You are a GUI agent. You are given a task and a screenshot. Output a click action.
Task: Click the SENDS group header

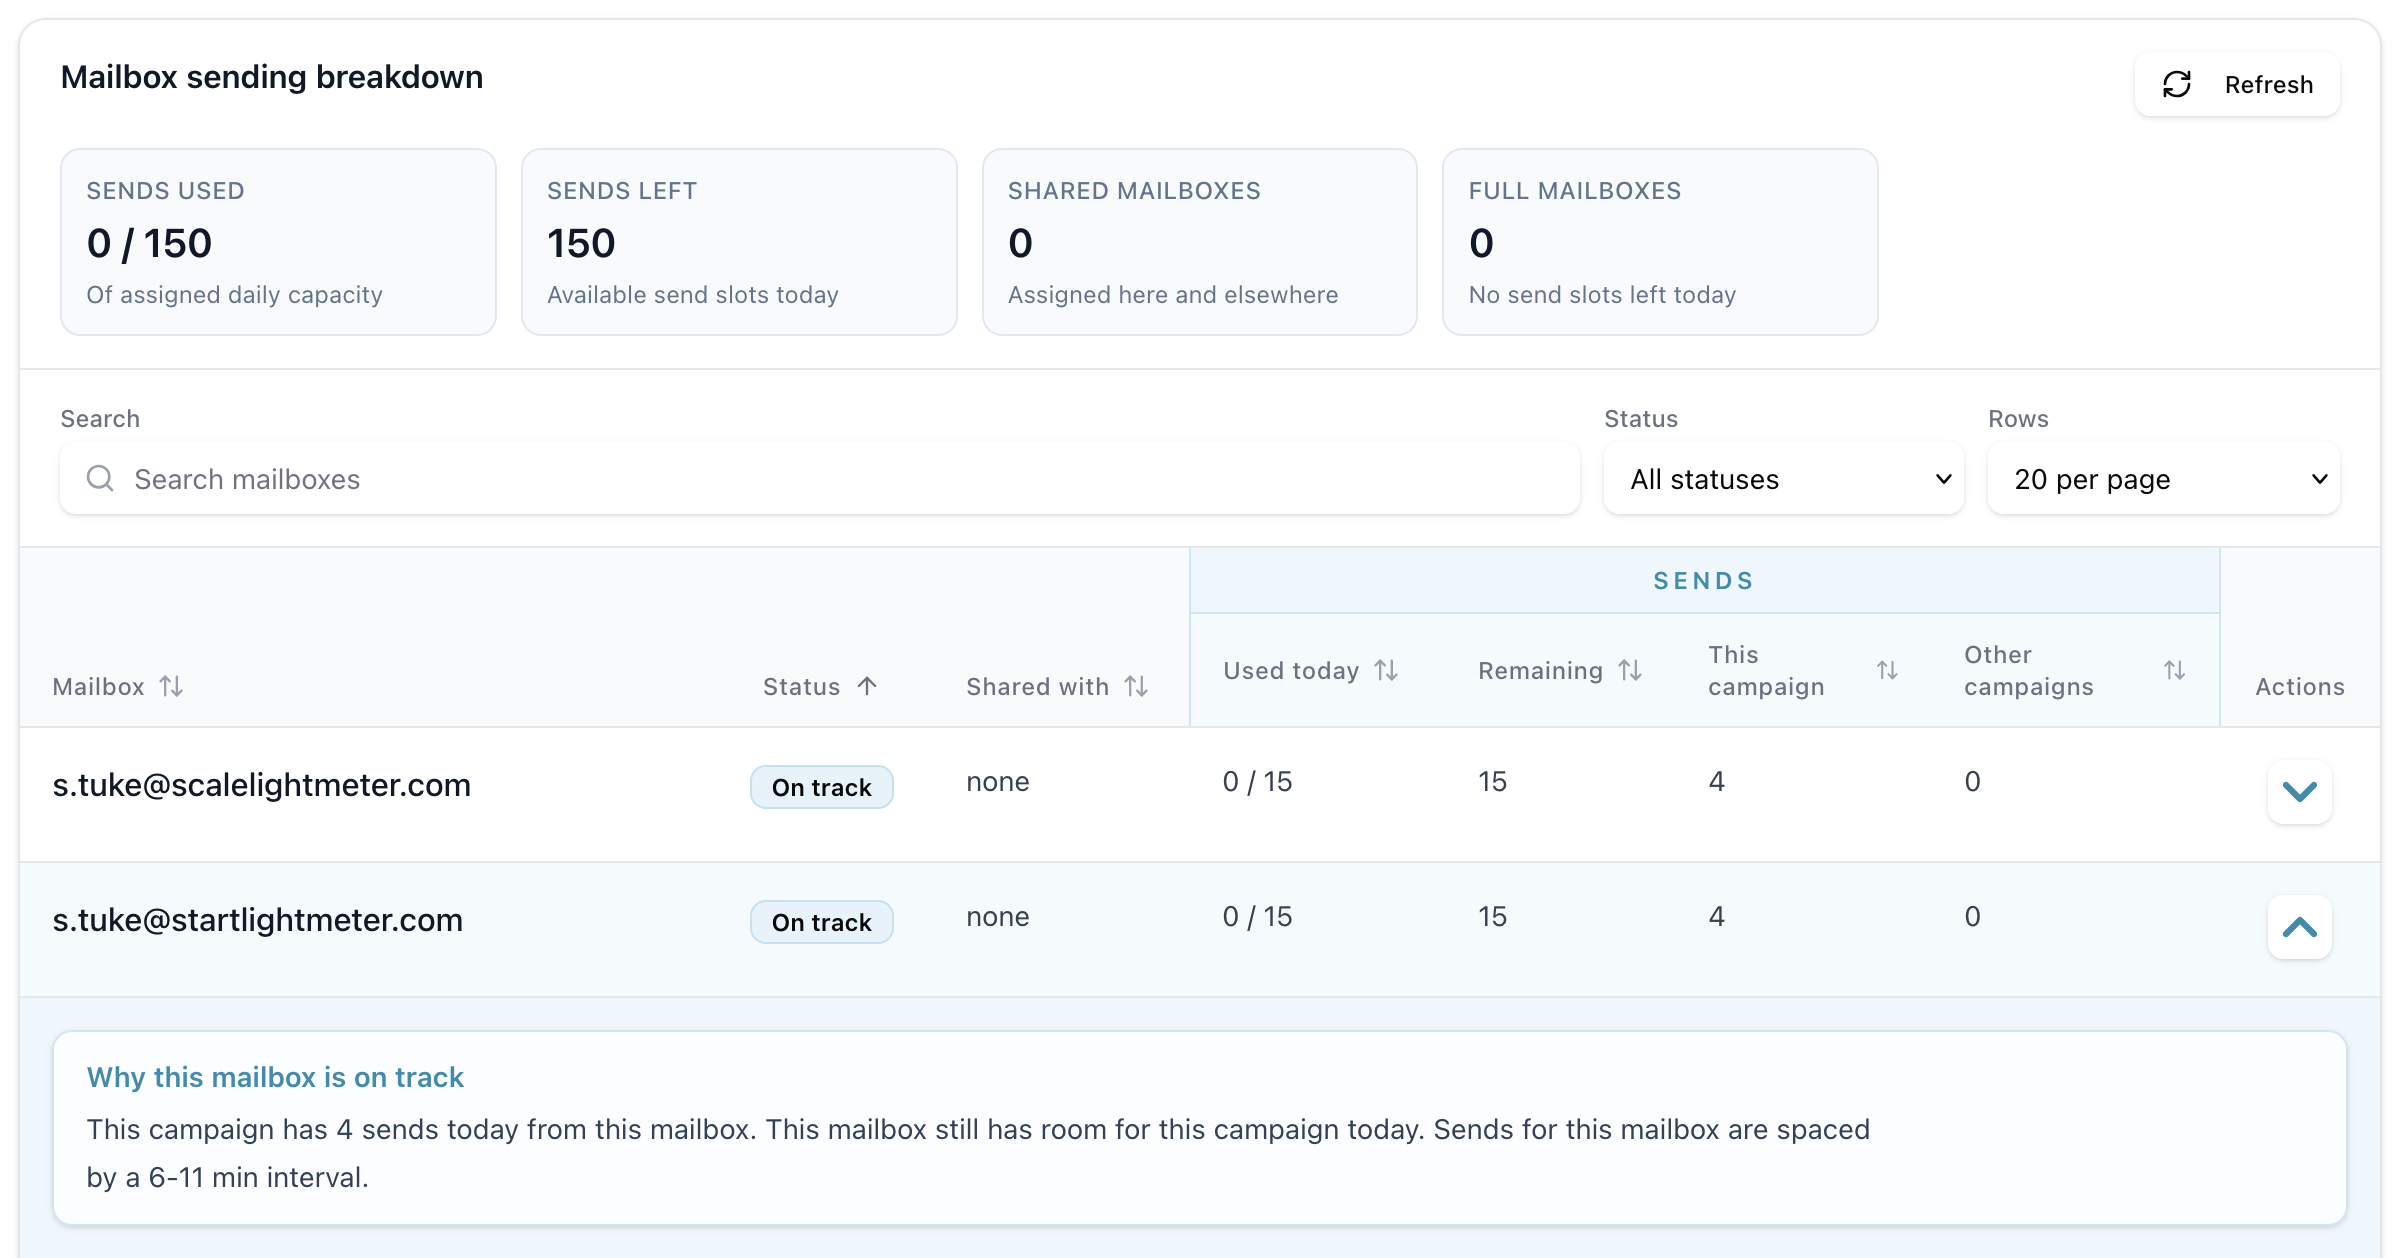click(1704, 581)
